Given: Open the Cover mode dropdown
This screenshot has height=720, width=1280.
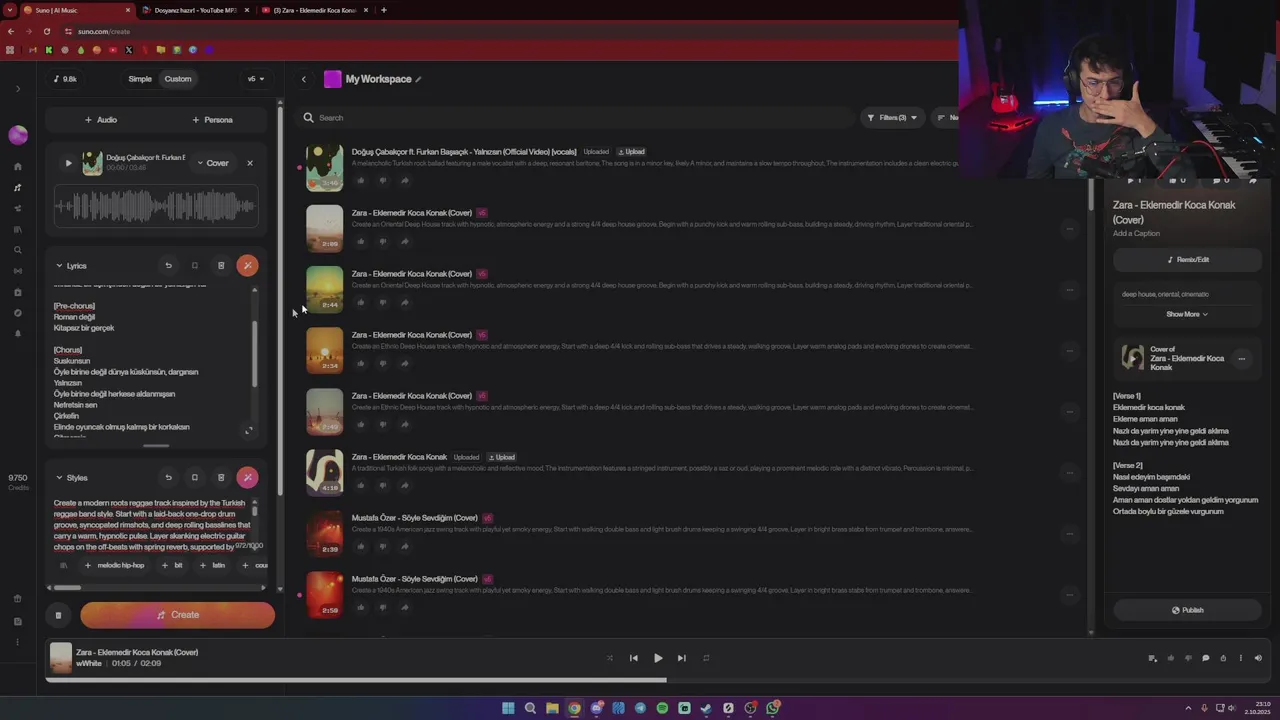Looking at the screenshot, I should [x=213, y=163].
